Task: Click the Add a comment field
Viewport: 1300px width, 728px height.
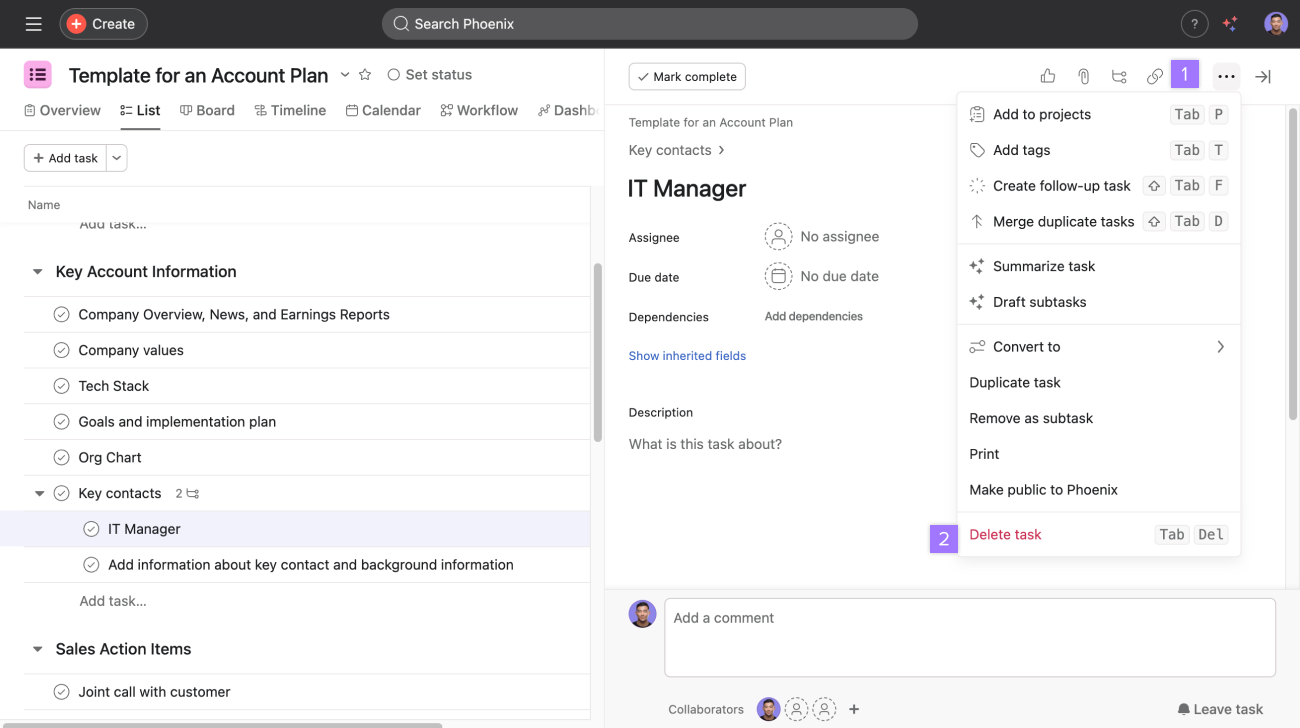Action: tap(969, 637)
